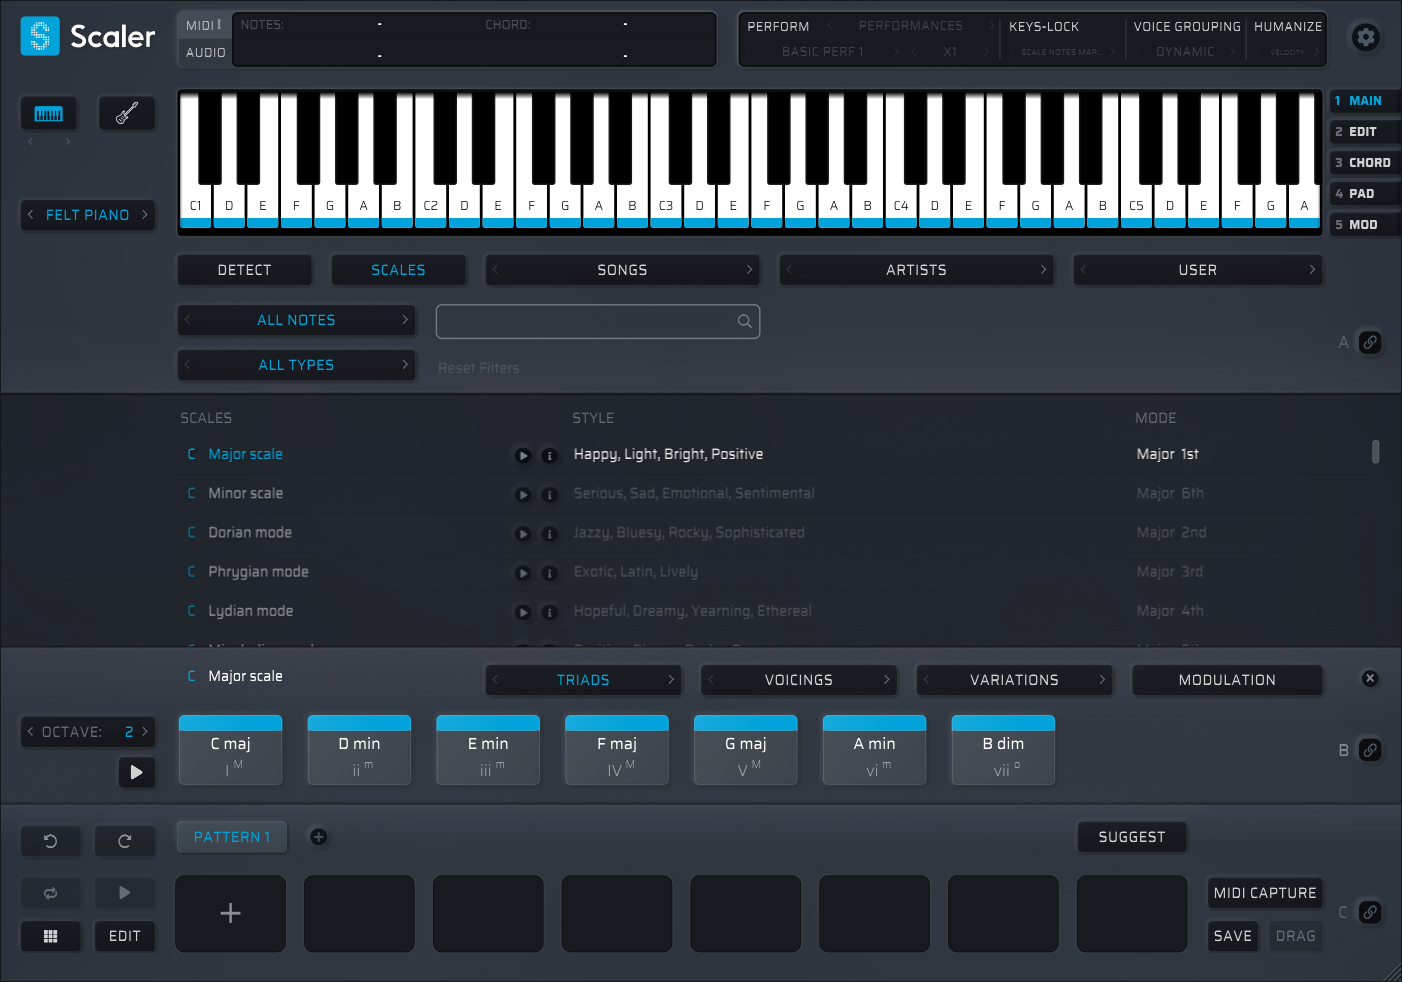Switch to the CHORD page tab
Image resolution: width=1402 pixels, height=982 pixels.
click(1364, 163)
